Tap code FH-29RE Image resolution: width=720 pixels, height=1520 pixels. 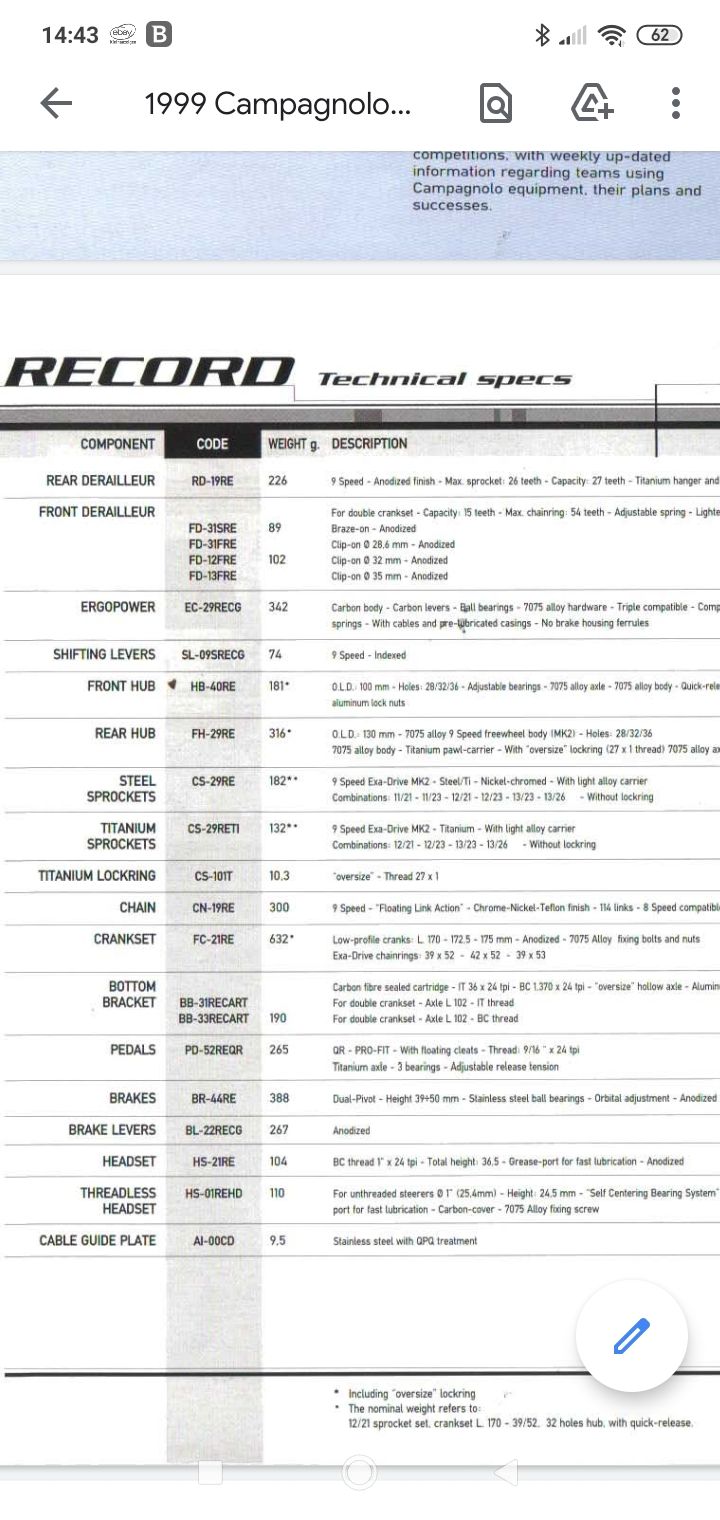pos(213,734)
